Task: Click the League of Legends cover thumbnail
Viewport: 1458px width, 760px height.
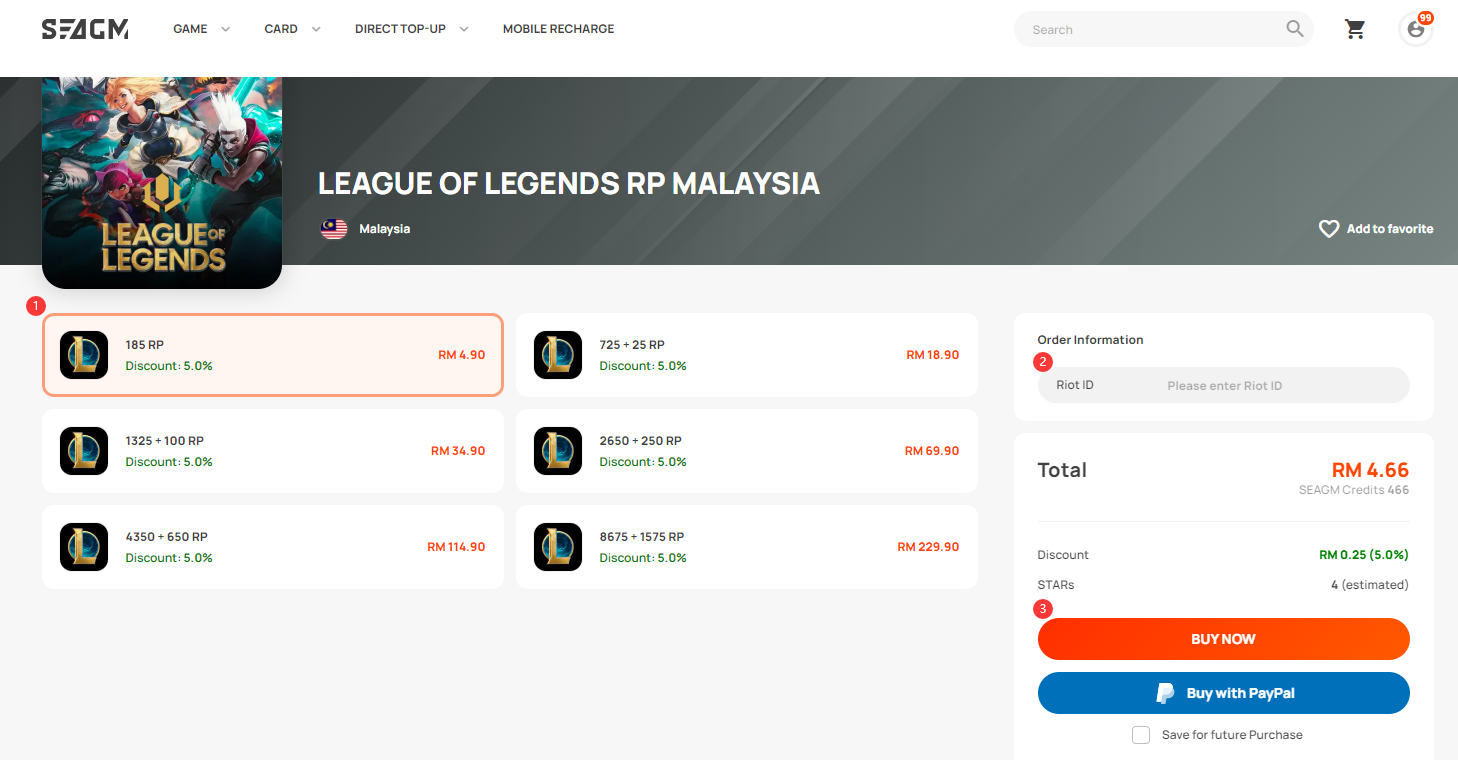Action: [x=162, y=183]
